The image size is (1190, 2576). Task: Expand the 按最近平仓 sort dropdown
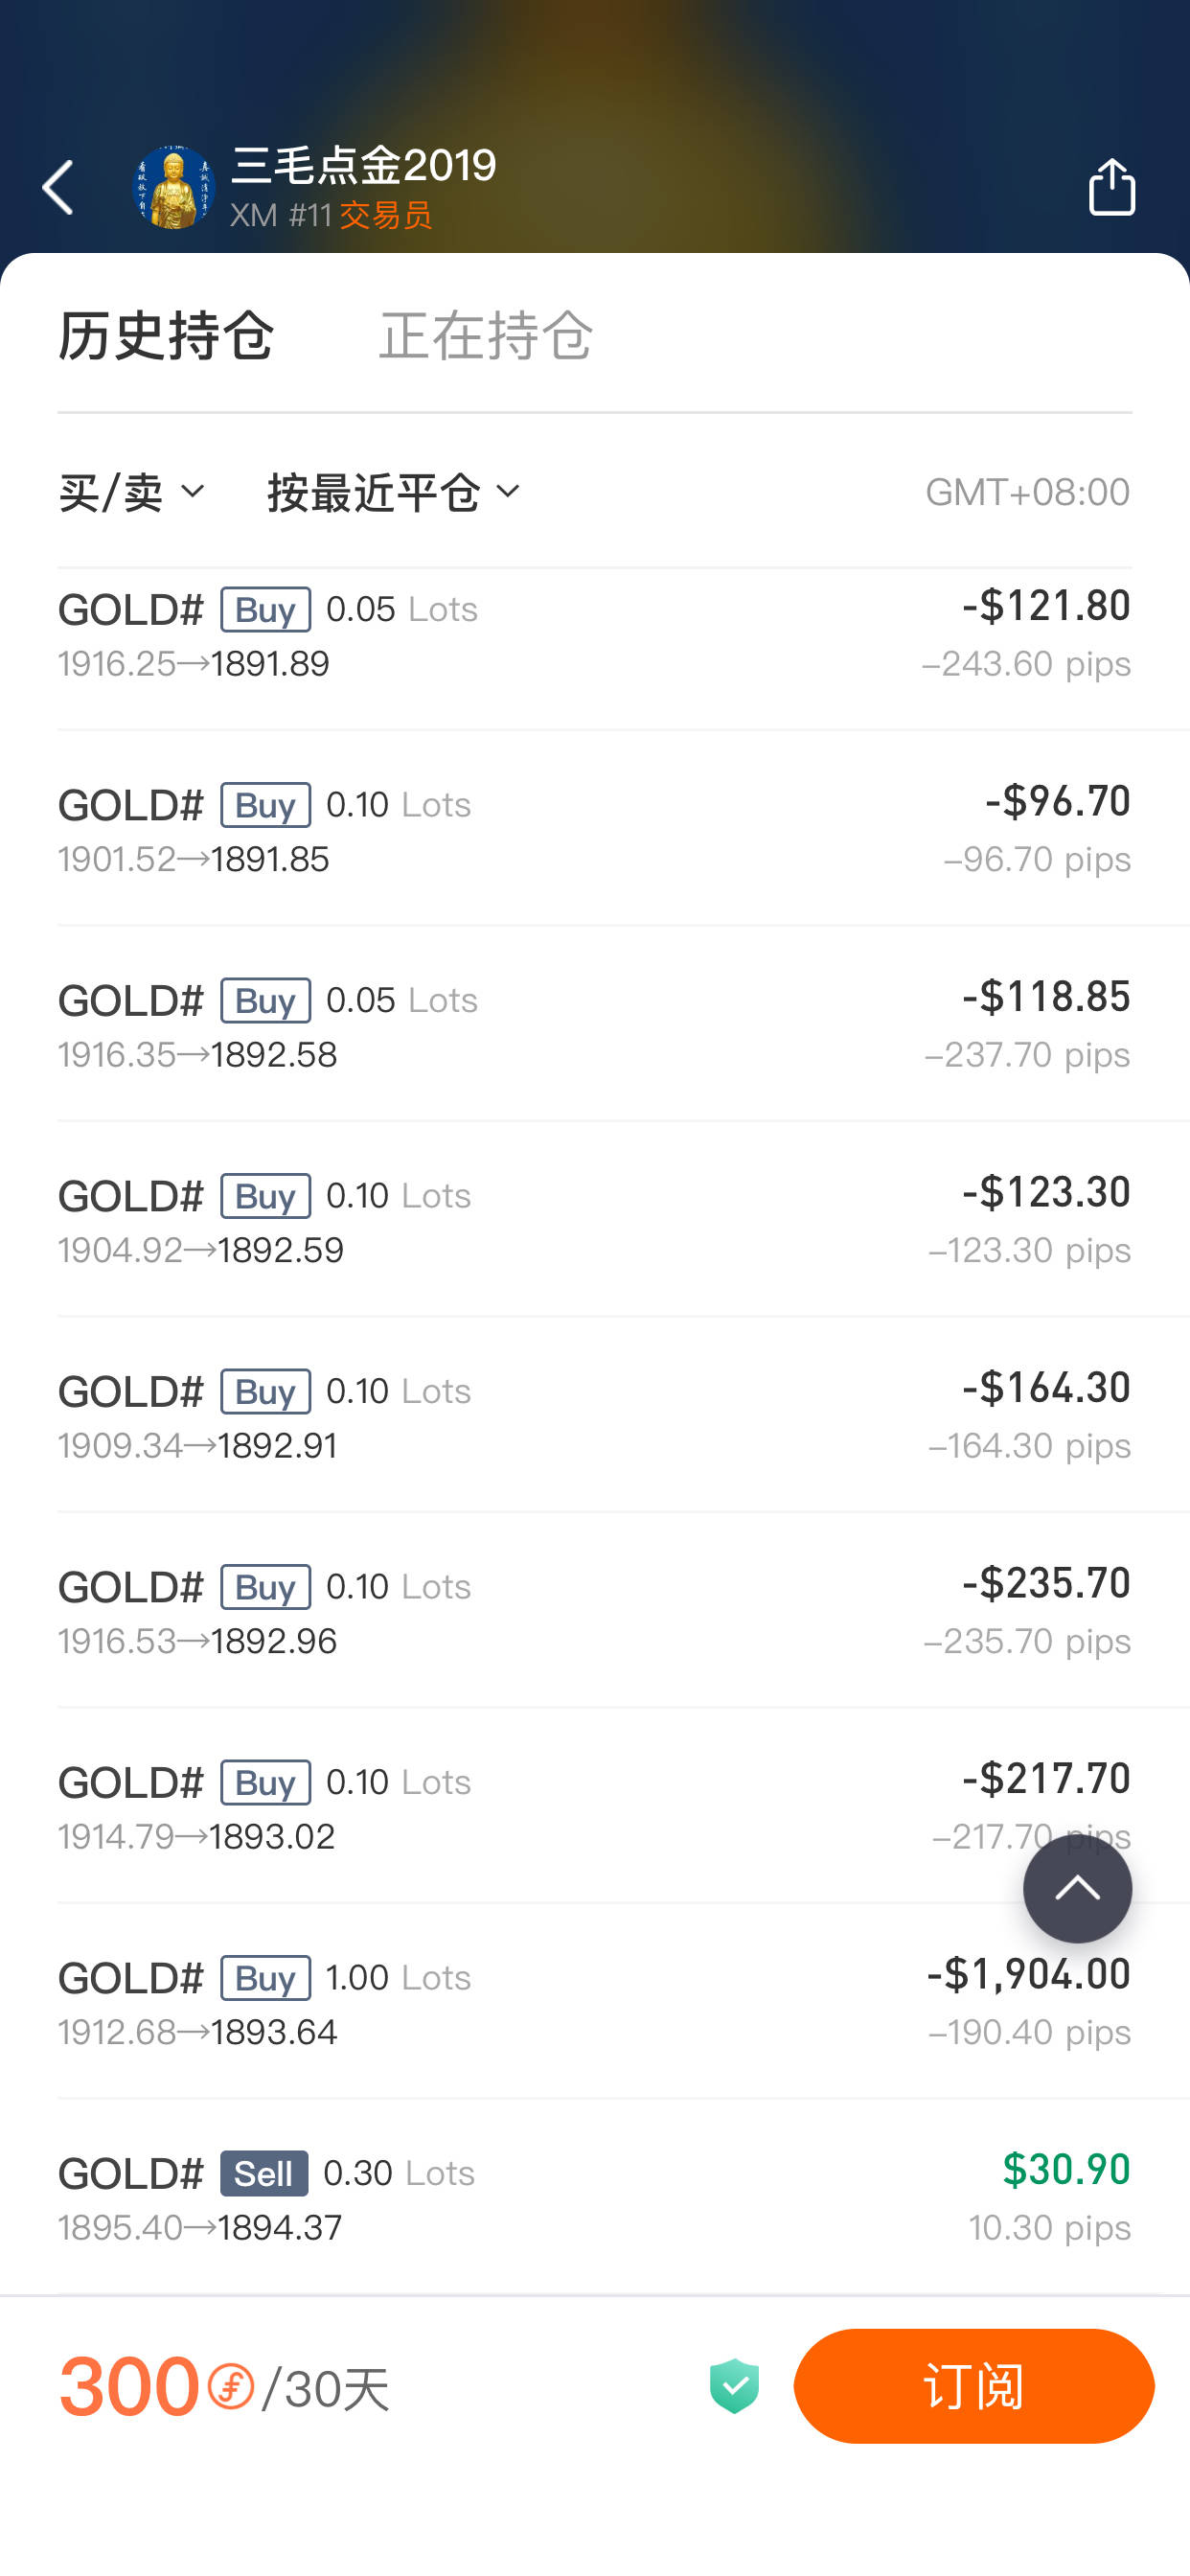tap(394, 492)
